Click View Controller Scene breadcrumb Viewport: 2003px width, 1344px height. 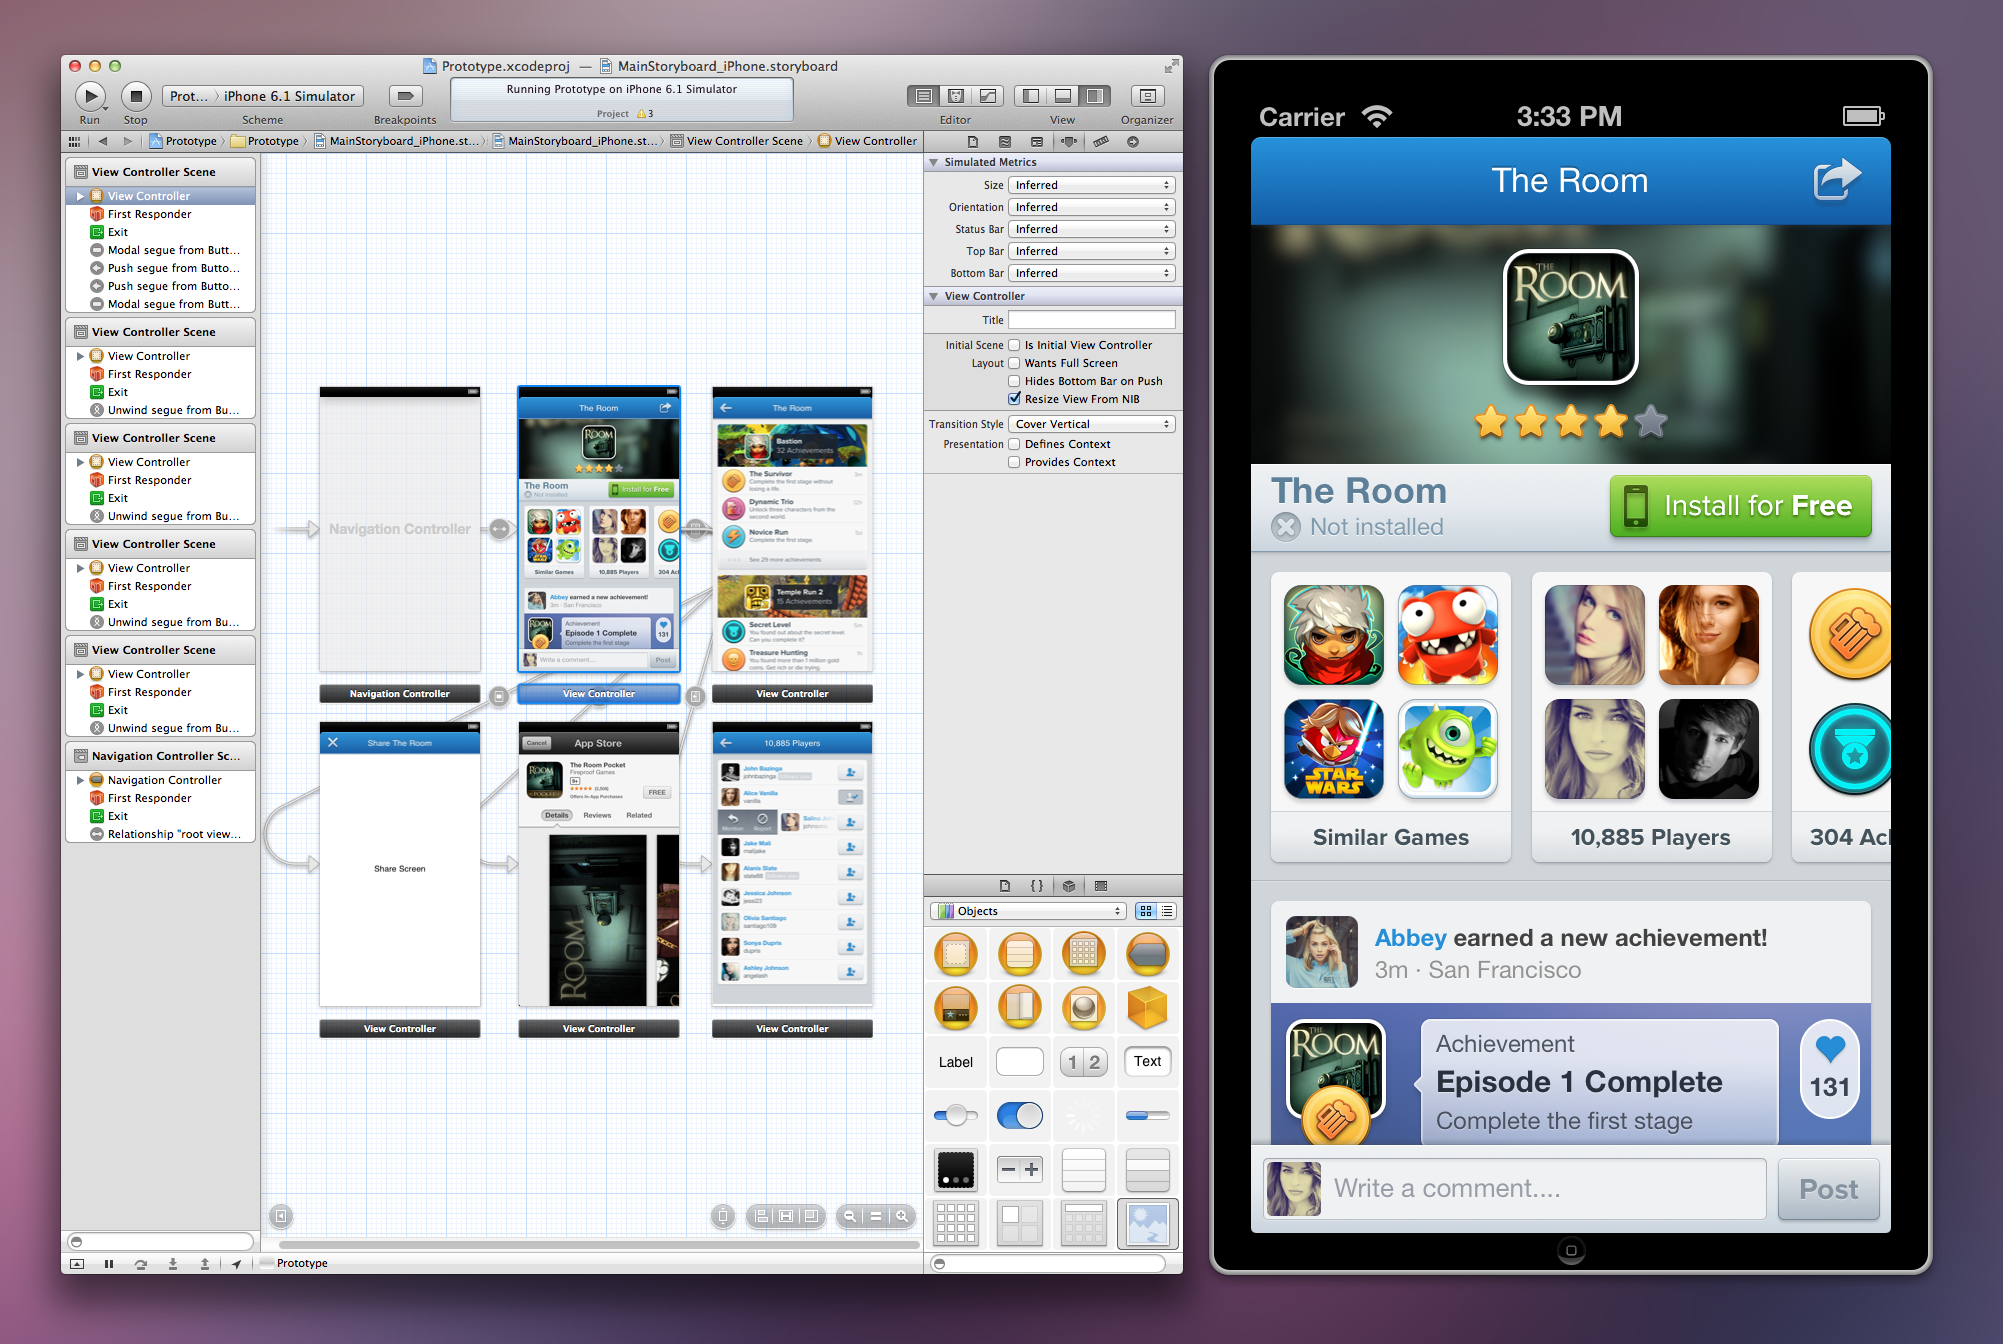744,141
